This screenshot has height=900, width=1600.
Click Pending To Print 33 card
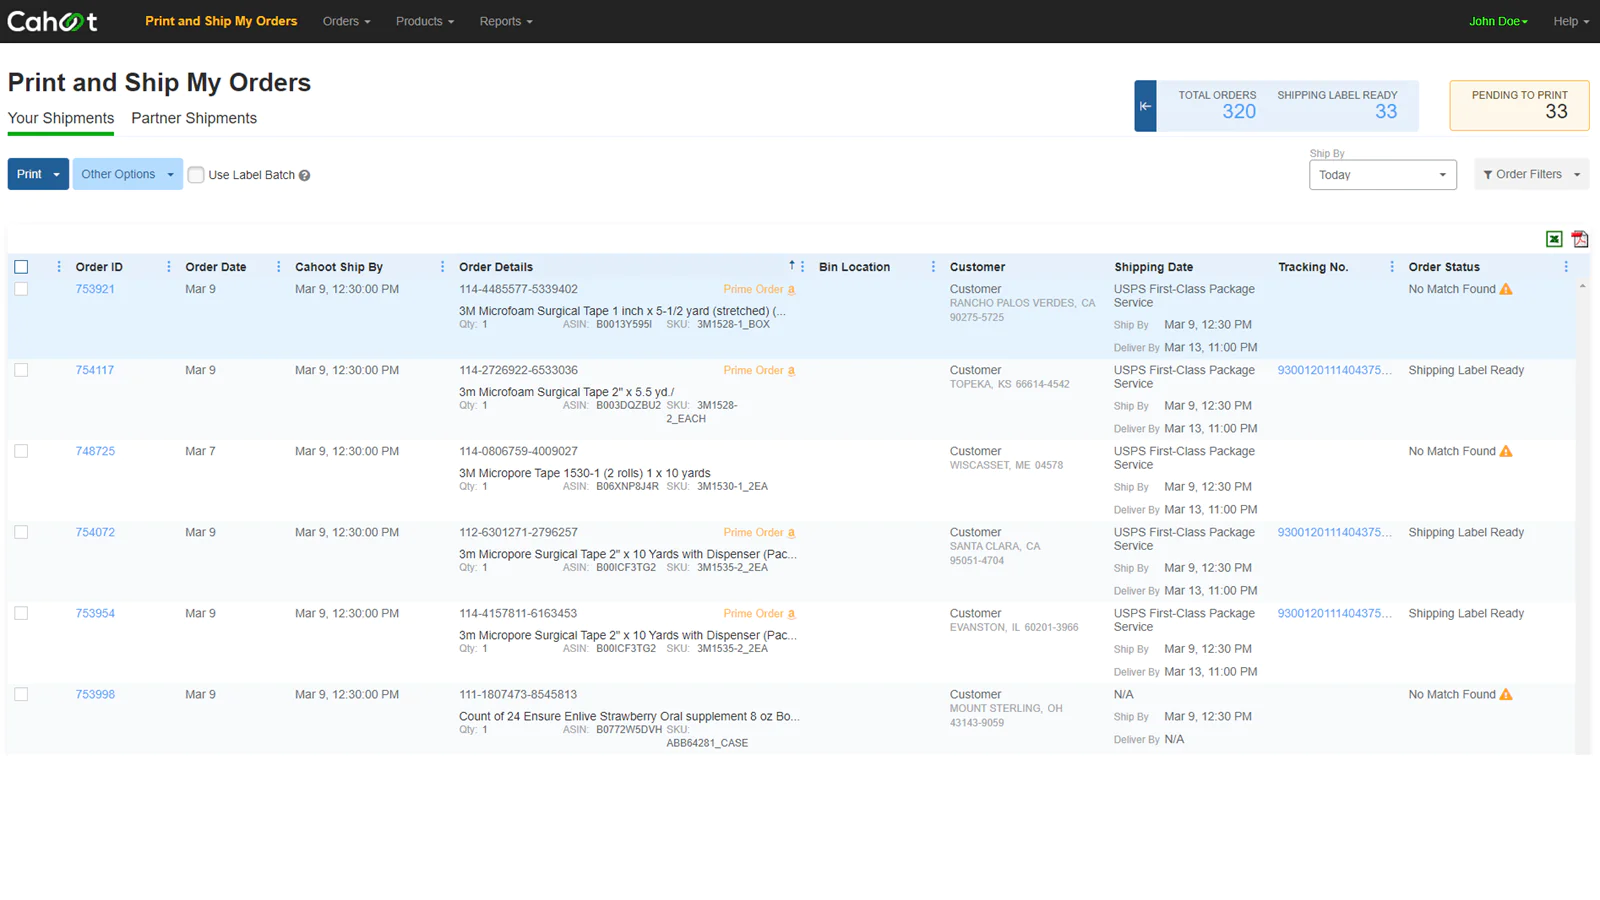1519,105
